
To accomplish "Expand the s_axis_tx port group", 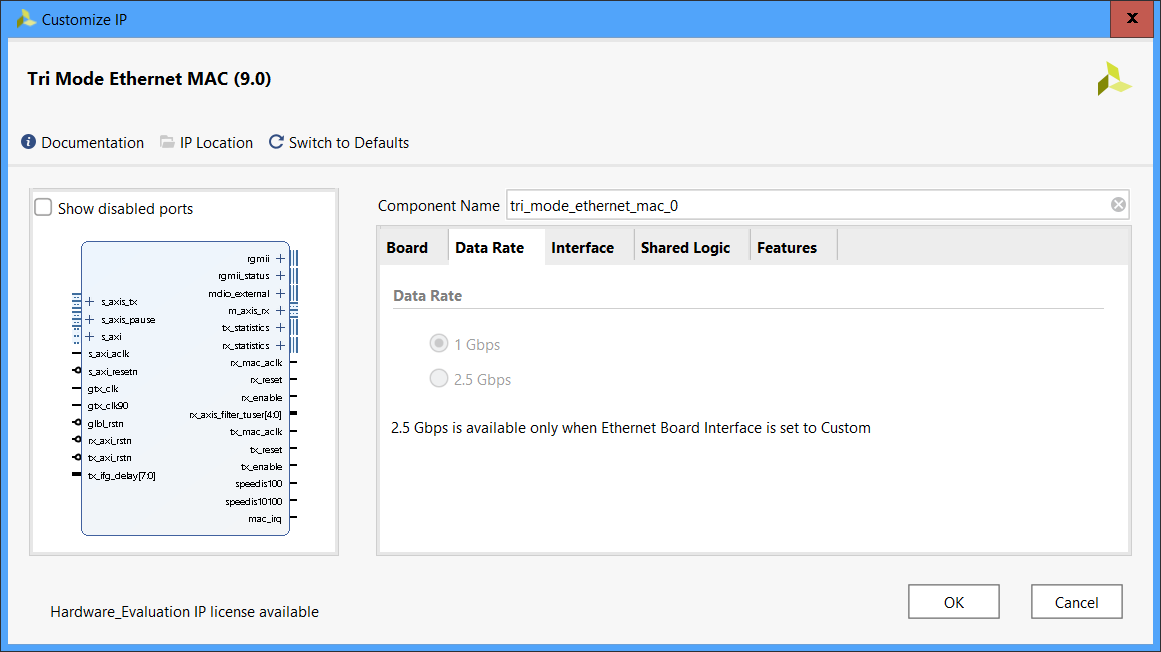I will pos(90,301).
